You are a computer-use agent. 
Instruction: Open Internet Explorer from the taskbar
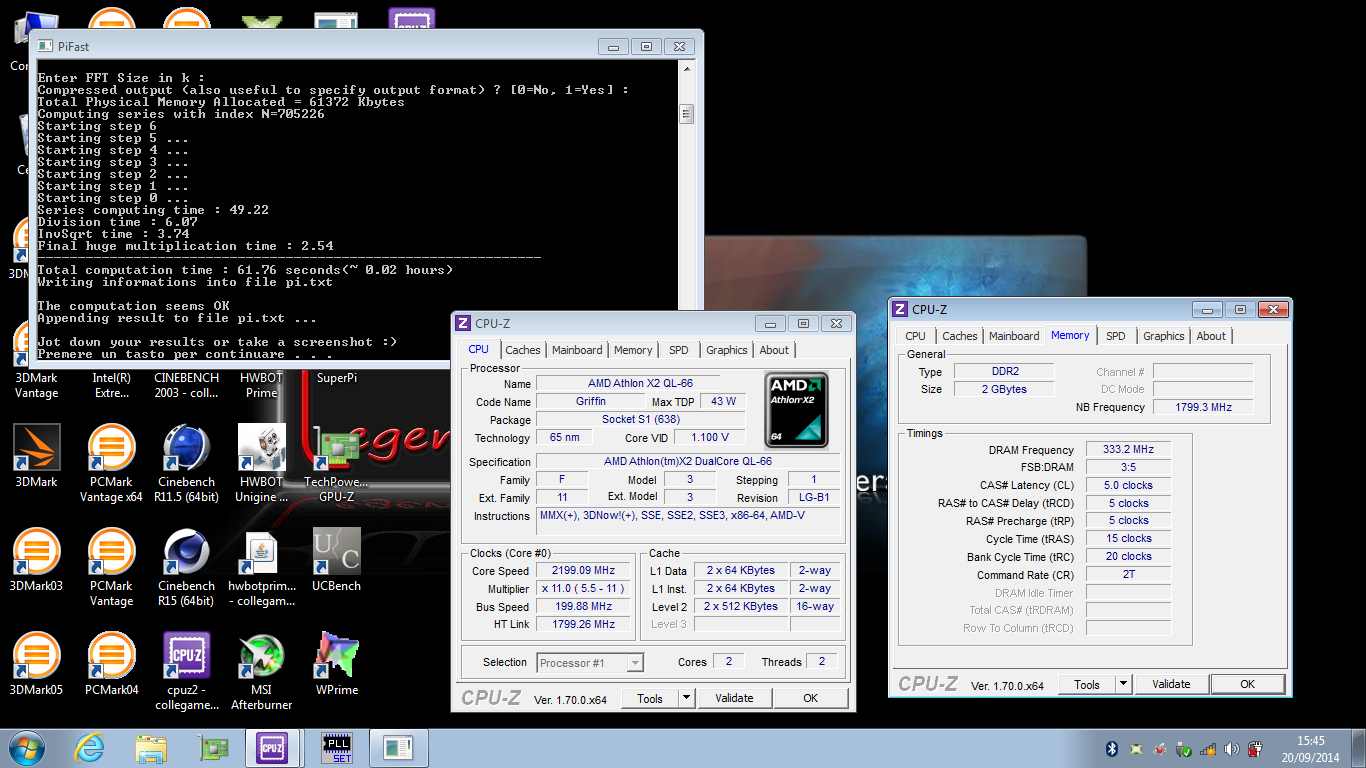pos(90,748)
